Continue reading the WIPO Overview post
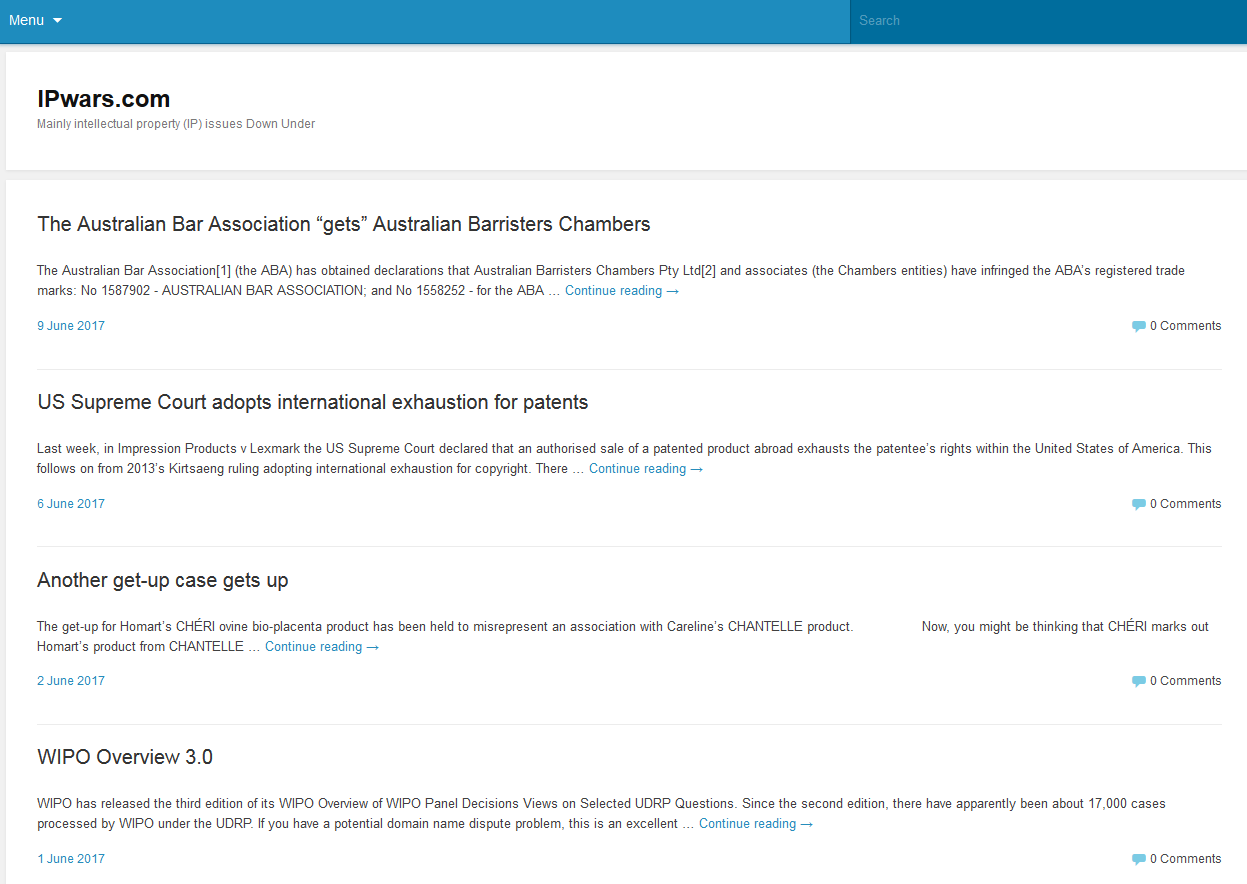 pyautogui.click(x=756, y=824)
